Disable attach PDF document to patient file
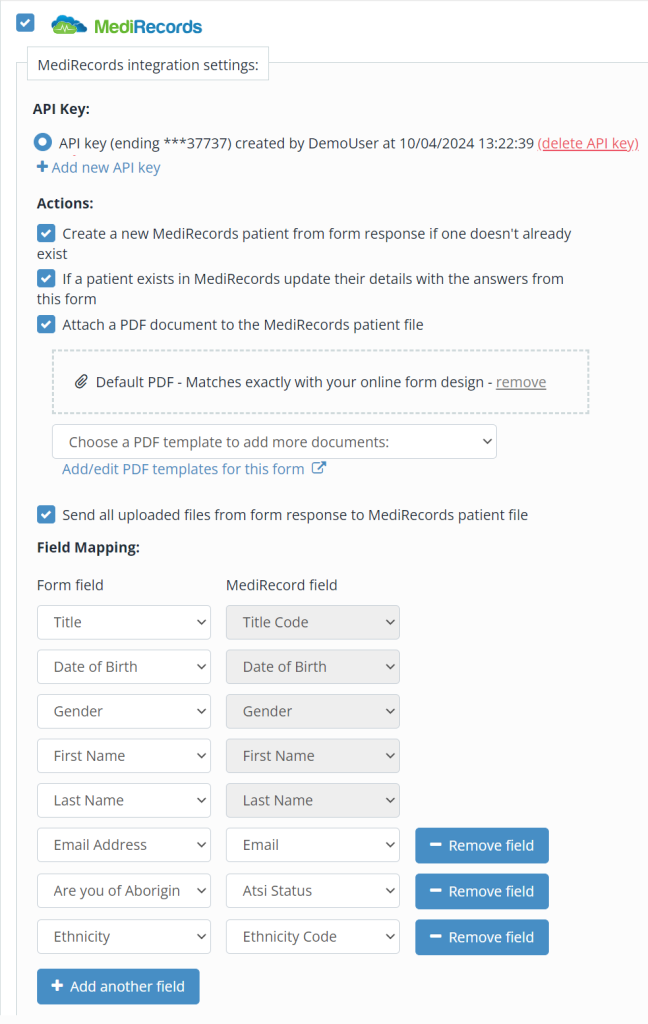Image resolution: width=648 pixels, height=1024 pixels. [x=45, y=324]
